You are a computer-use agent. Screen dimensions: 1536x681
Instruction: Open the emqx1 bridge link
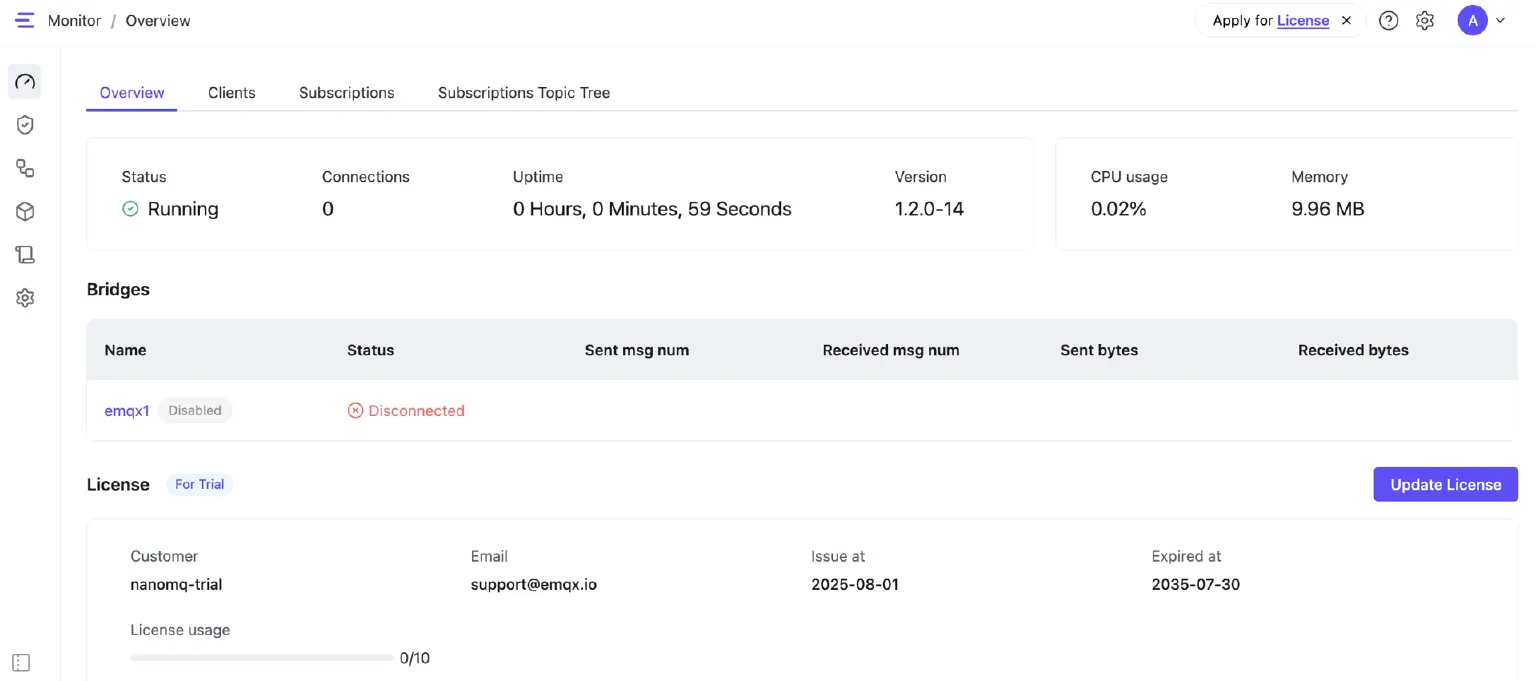pos(127,410)
